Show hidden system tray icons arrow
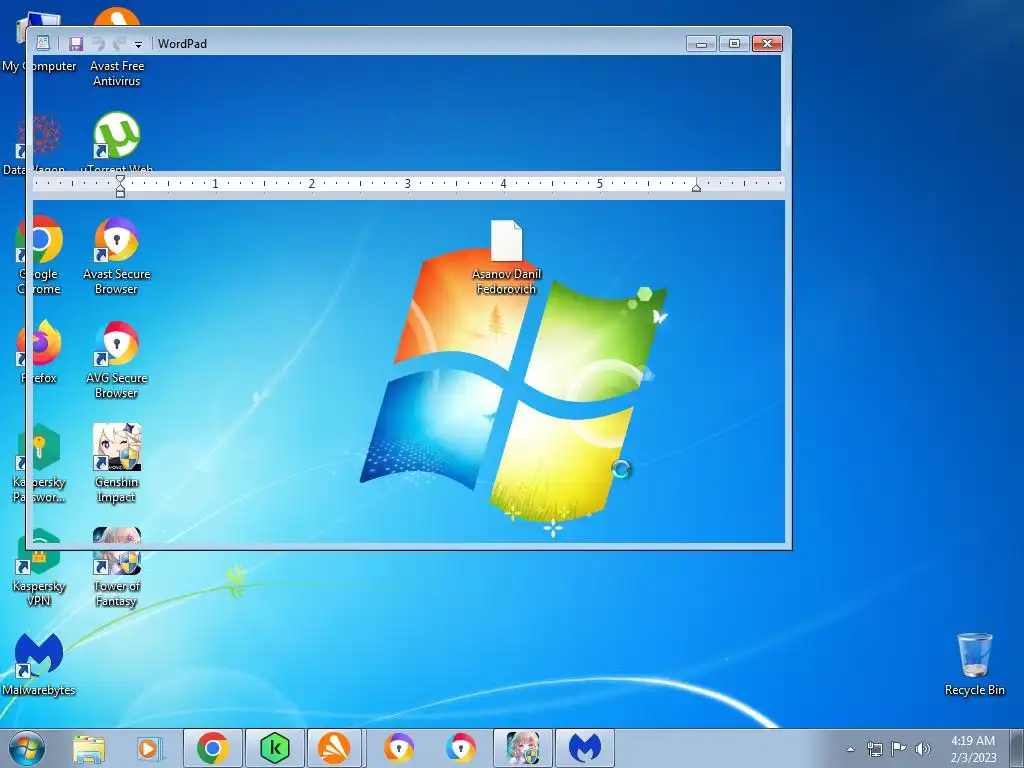This screenshot has height=768, width=1024. click(850, 749)
